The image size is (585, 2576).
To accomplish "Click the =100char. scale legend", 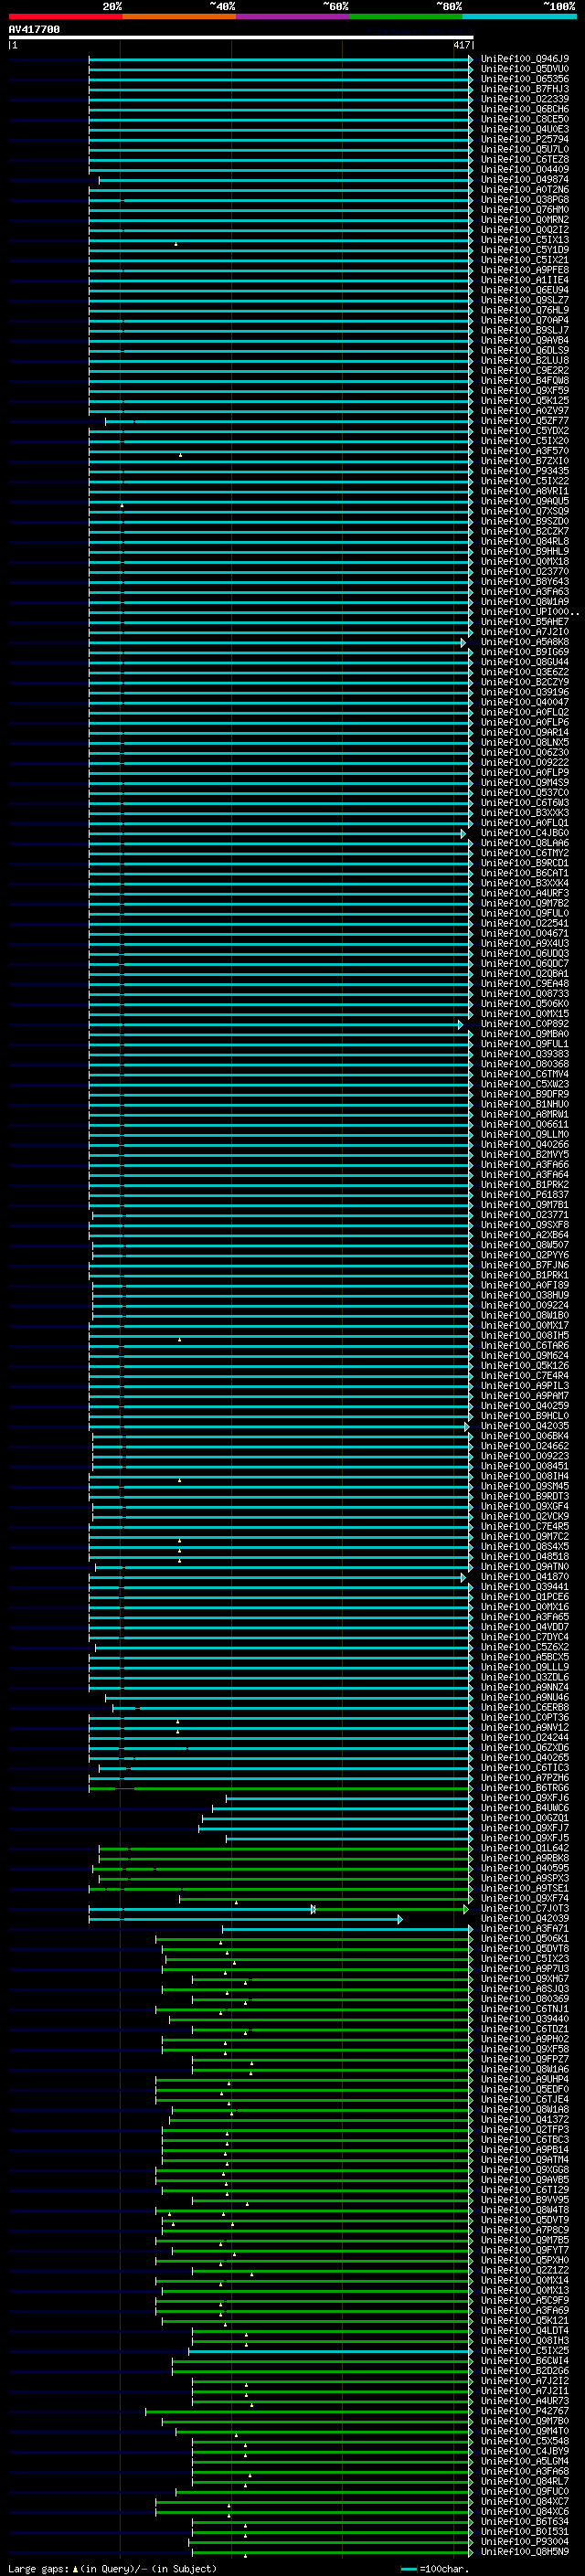I will (434, 2568).
